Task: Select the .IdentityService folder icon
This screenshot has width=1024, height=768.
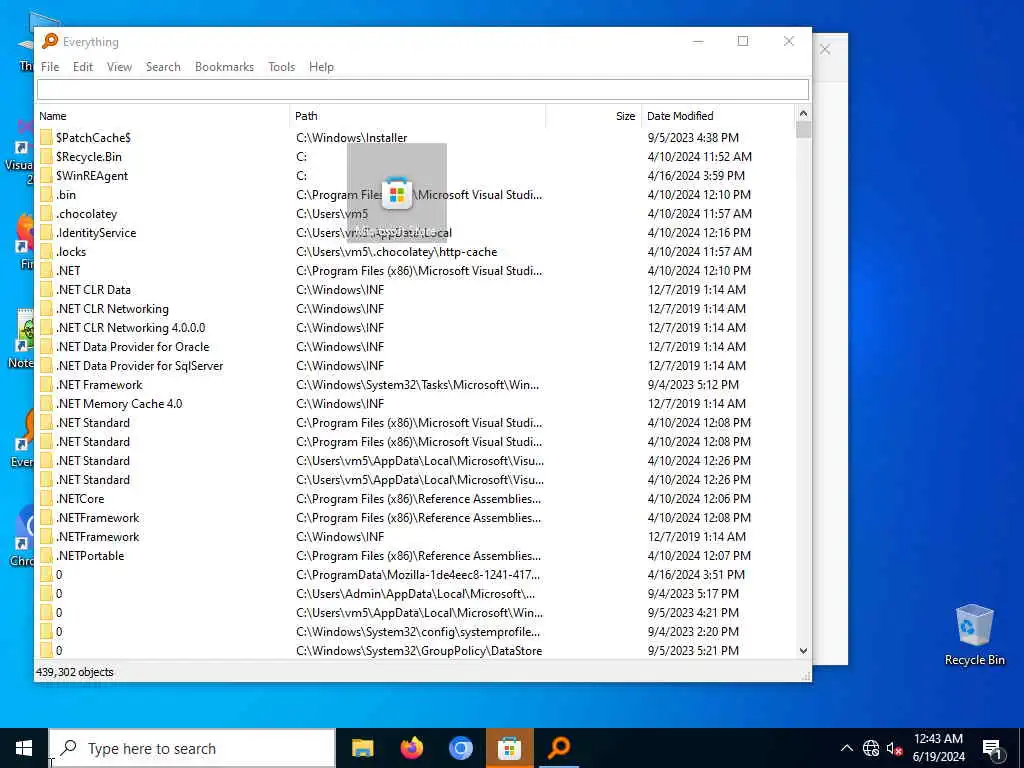Action: [x=46, y=232]
